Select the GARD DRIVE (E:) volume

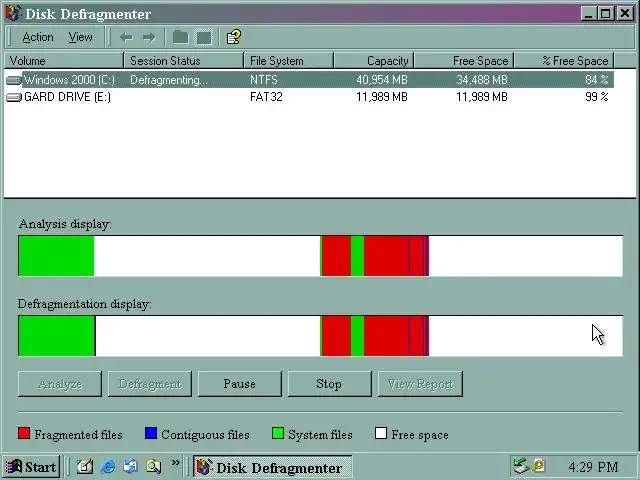(67, 97)
